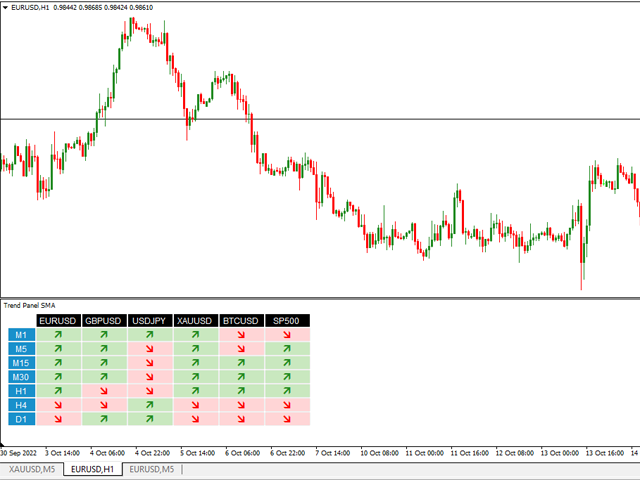Click GBPUSD M30 up-trend arrow
640x480 pixels.
104,377
